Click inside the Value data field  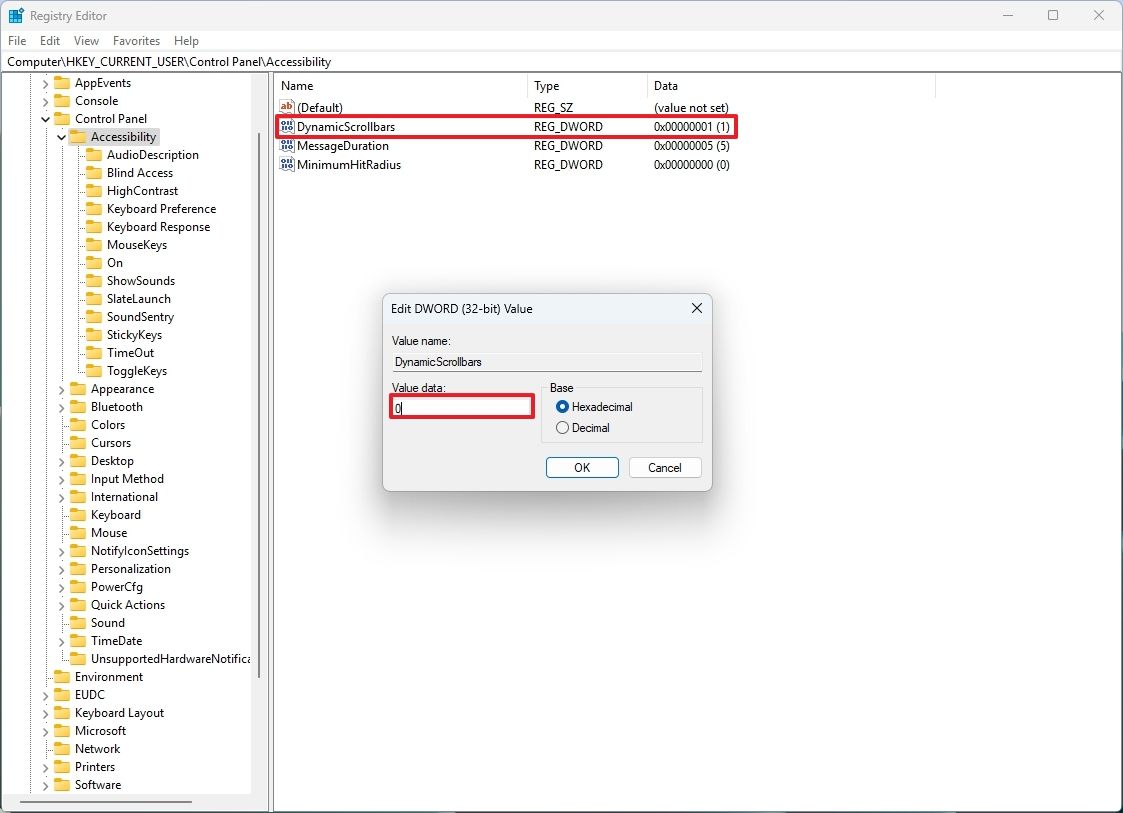click(461, 407)
